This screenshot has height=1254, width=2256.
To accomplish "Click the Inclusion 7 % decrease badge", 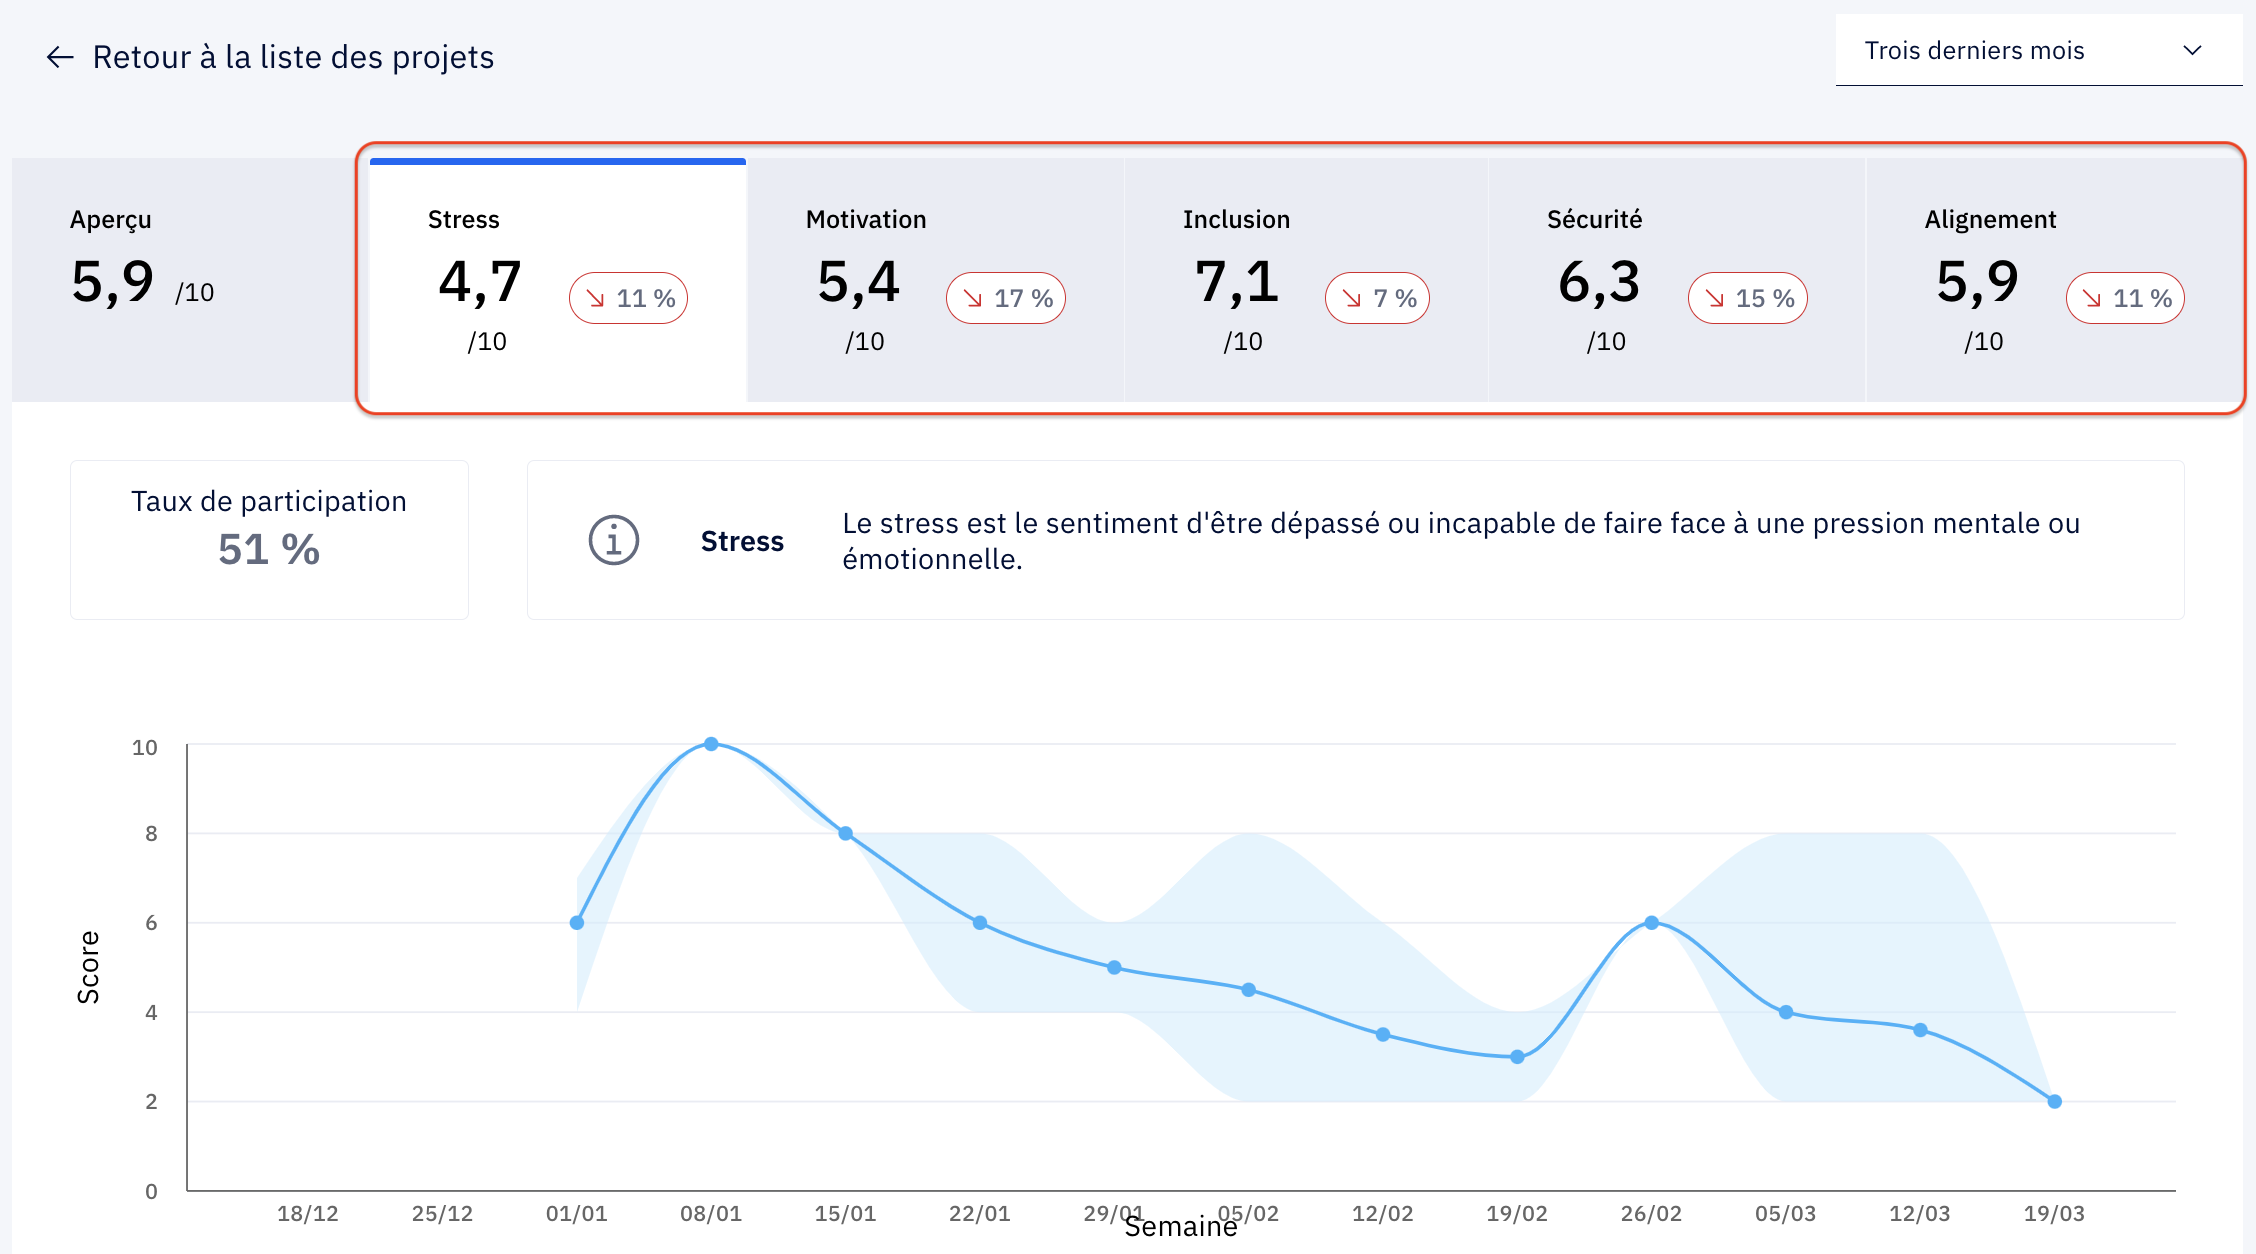I will pyautogui.click(x=1377, y=298).
